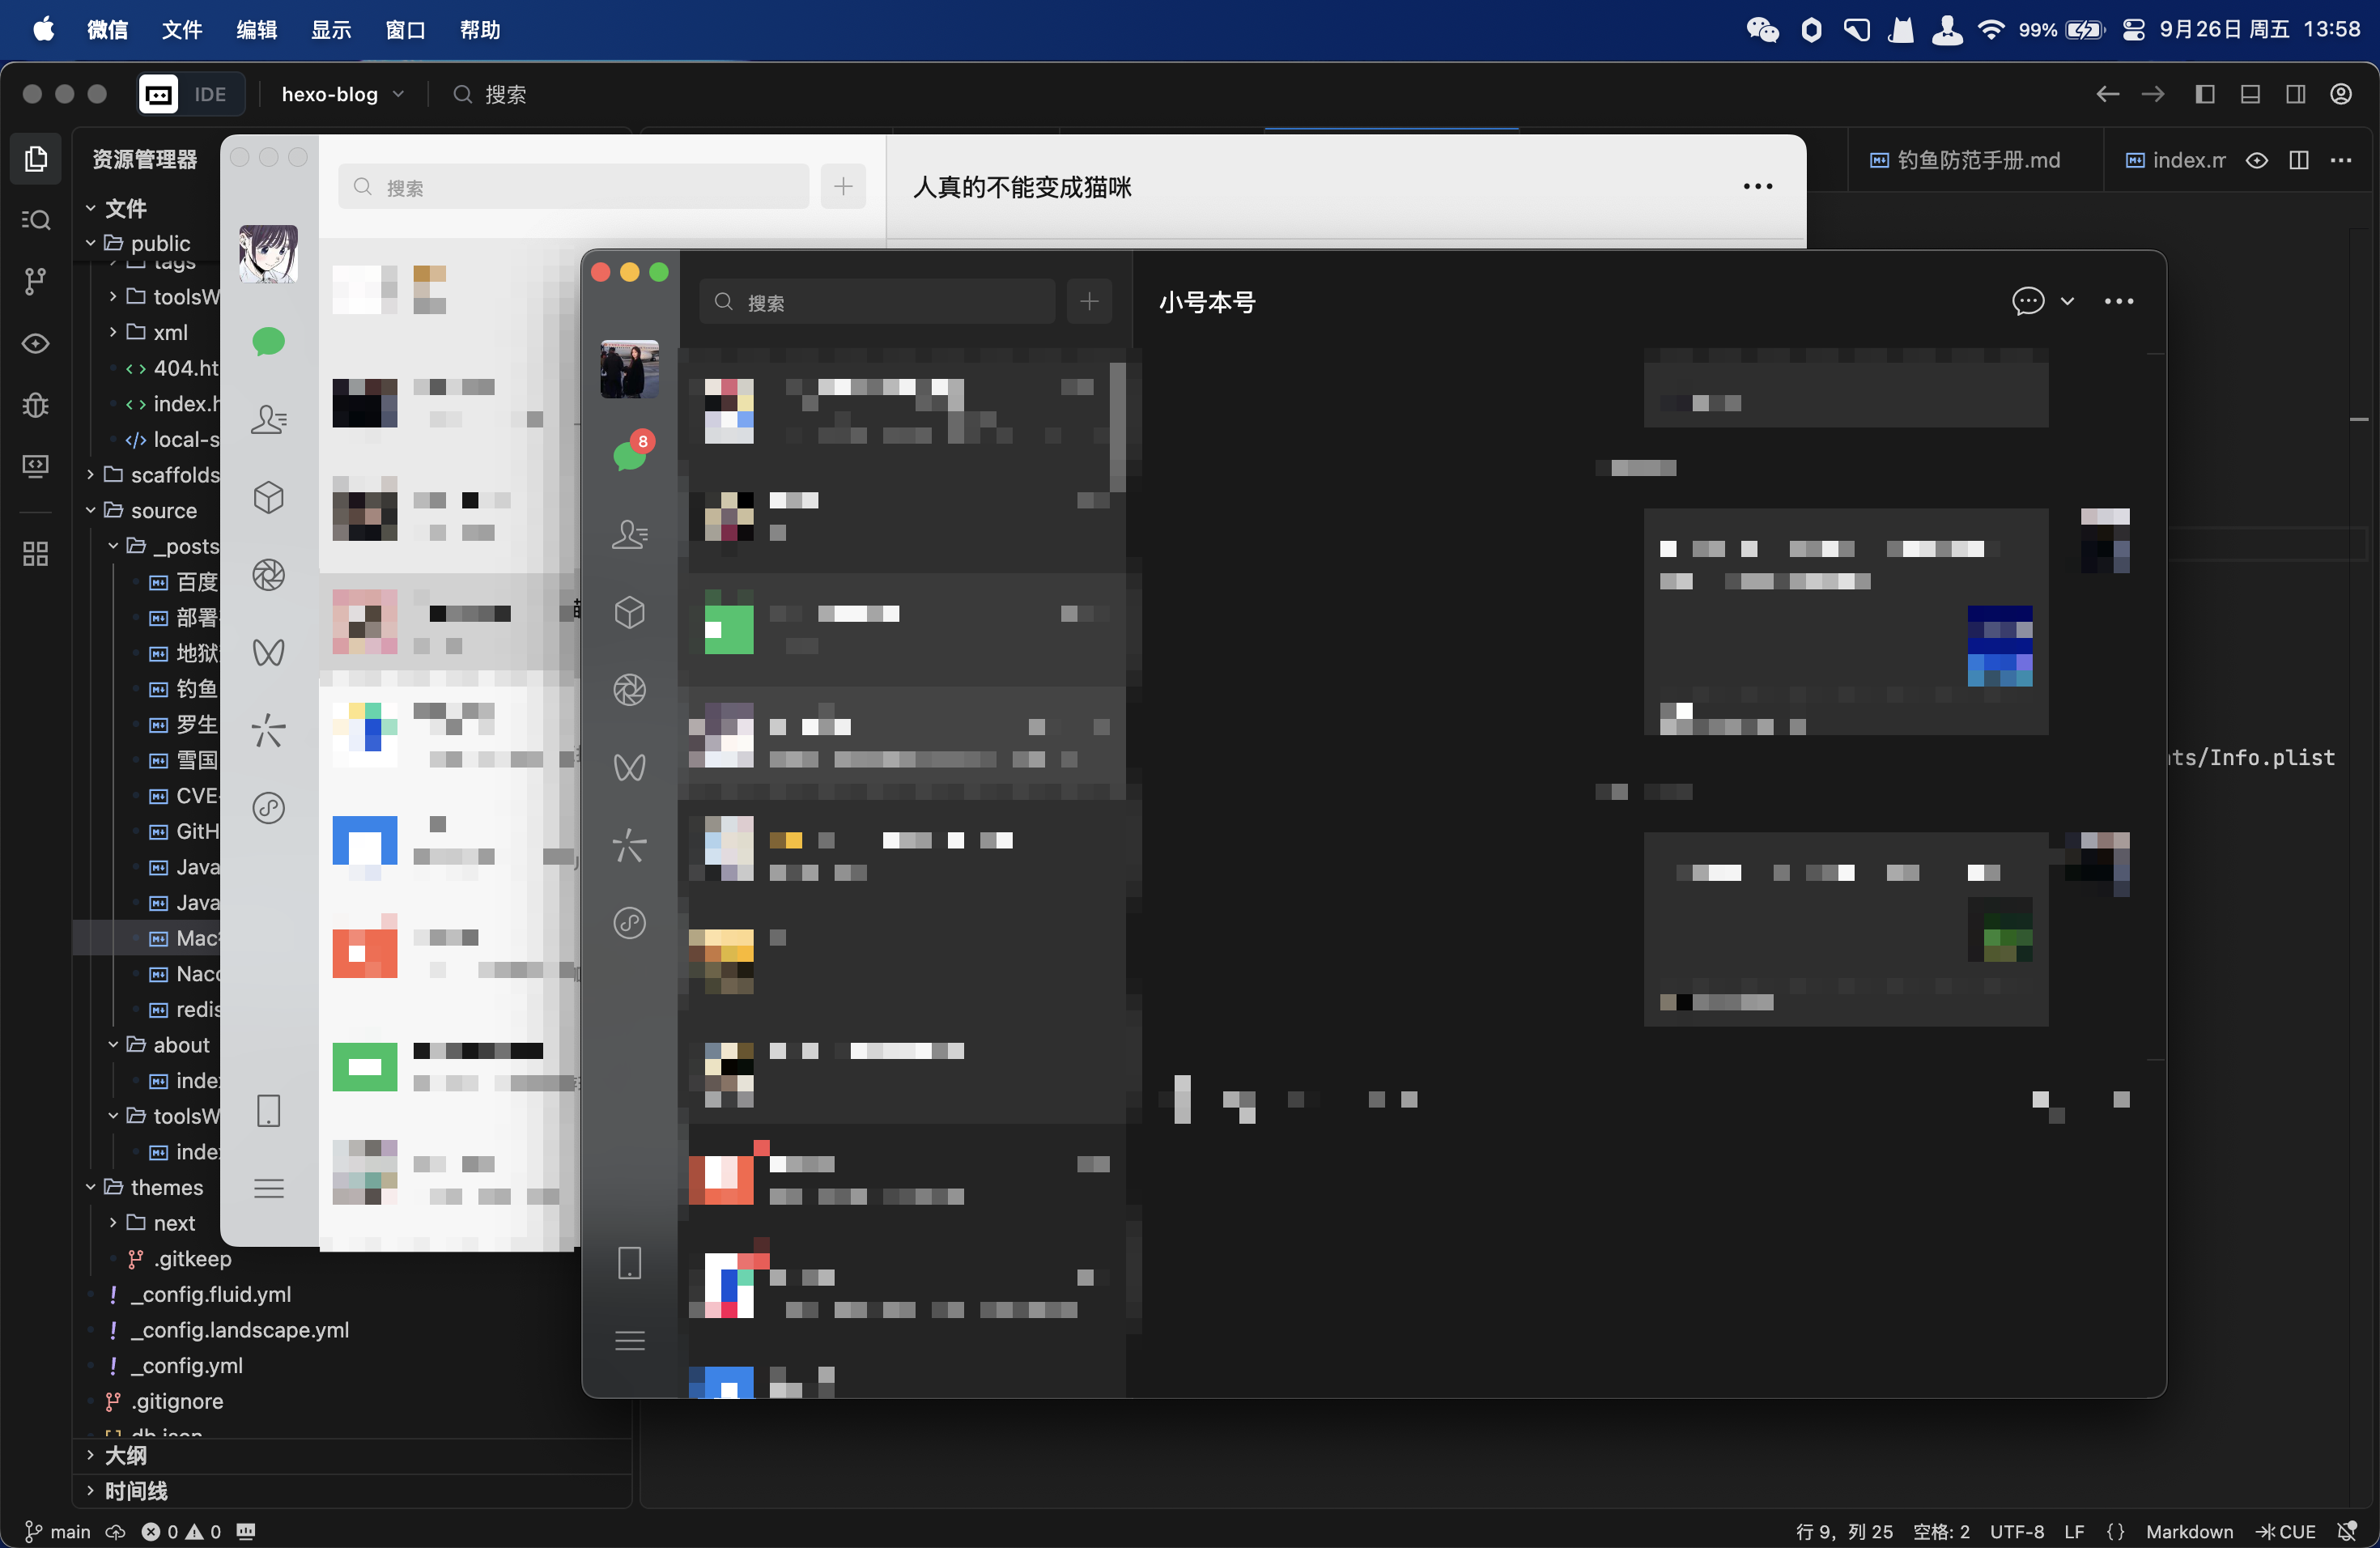Click the plus button beside dark WeChat search

(1088, 301)
